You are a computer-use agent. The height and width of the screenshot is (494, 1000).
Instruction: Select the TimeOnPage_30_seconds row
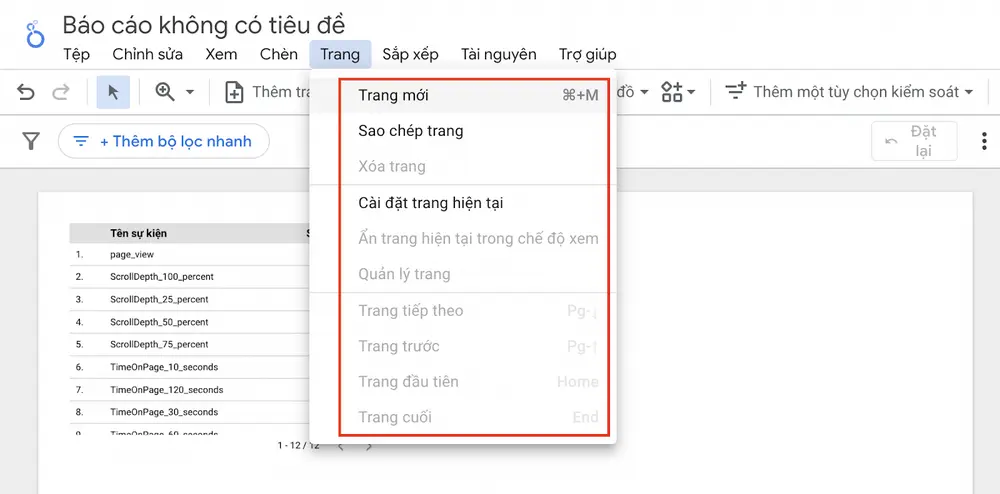pos(190,412)
